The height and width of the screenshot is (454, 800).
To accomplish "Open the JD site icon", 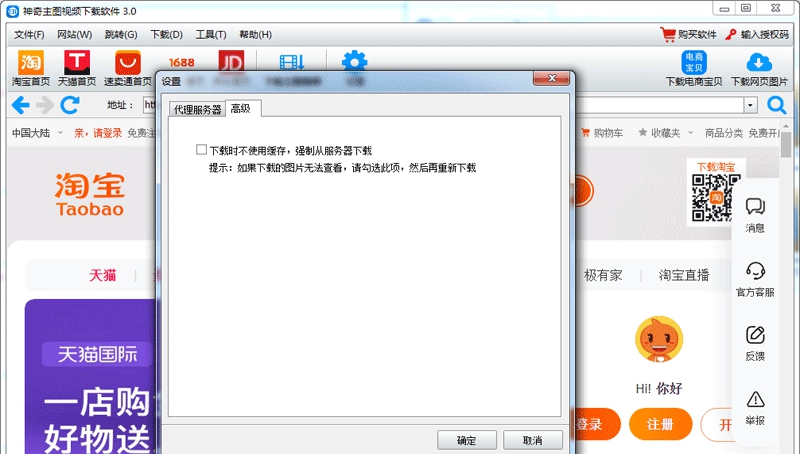I will [x=231, y=61].
